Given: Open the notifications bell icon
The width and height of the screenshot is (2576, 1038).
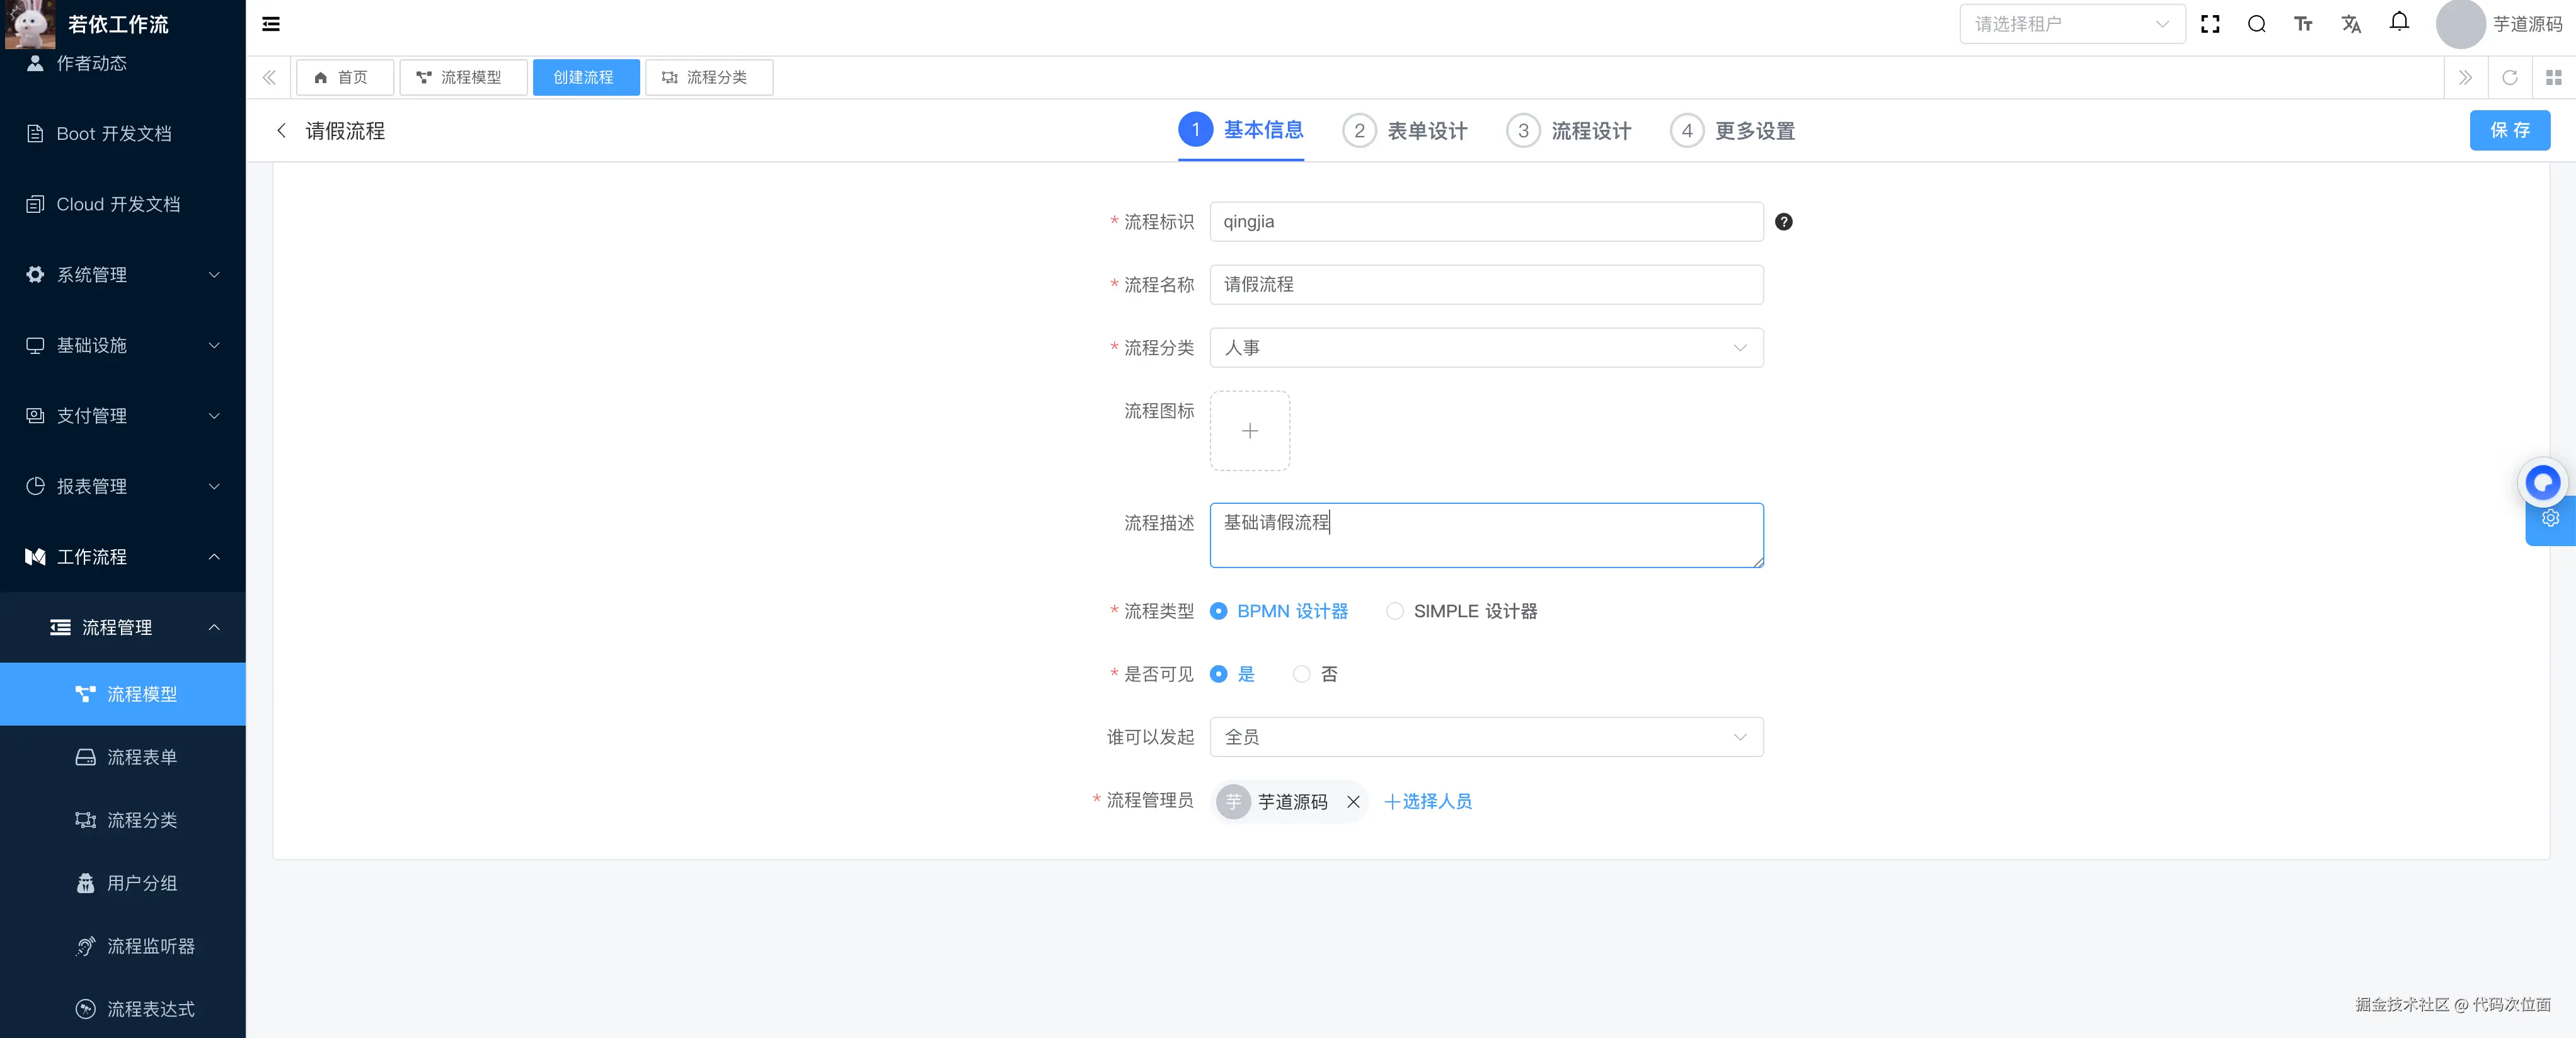Looking at the screenshot, I should click(2399, 22).
